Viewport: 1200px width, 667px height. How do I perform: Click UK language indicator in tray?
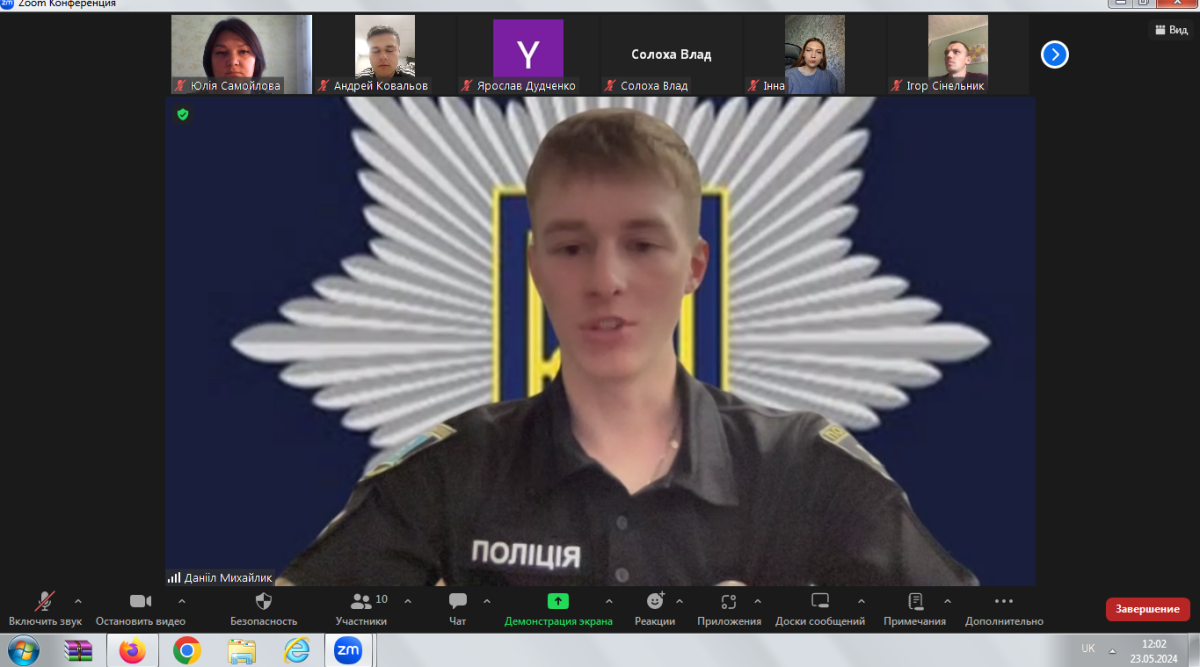[1088, 649]
